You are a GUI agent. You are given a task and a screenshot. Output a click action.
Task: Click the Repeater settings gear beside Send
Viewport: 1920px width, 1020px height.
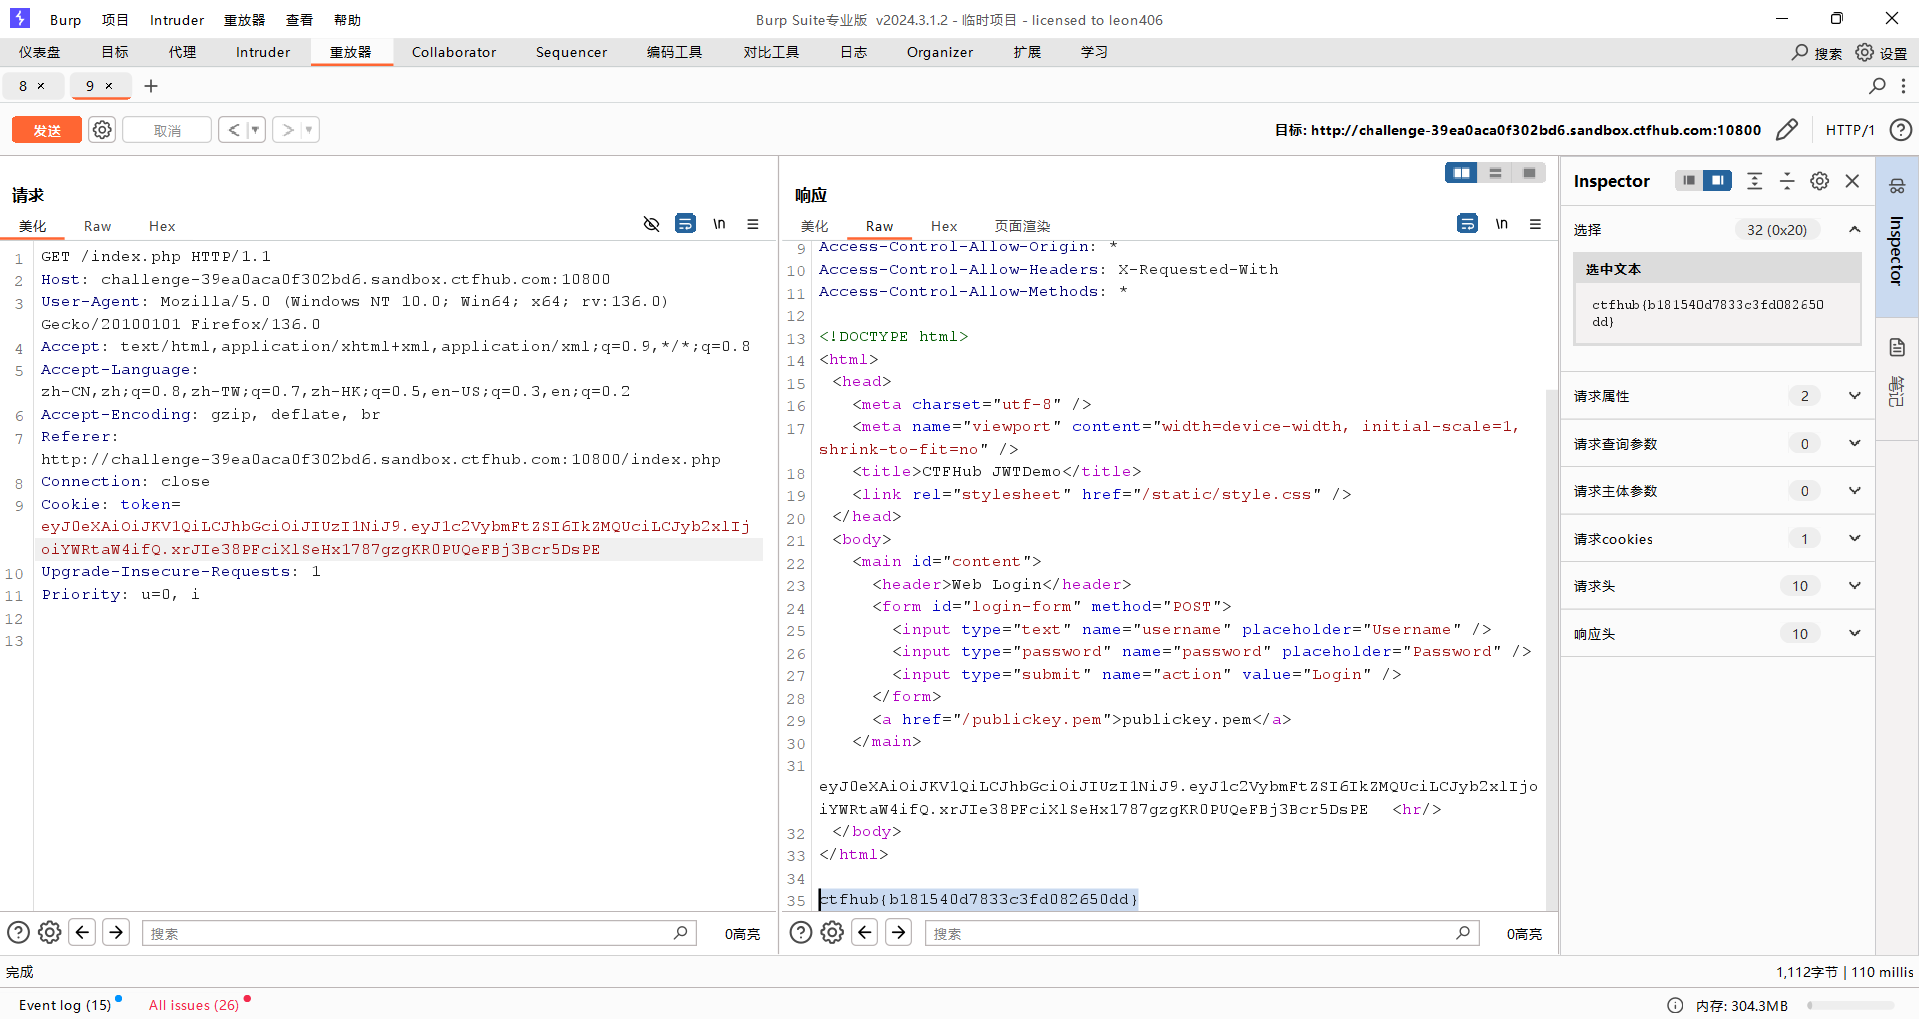pos(102,130)
